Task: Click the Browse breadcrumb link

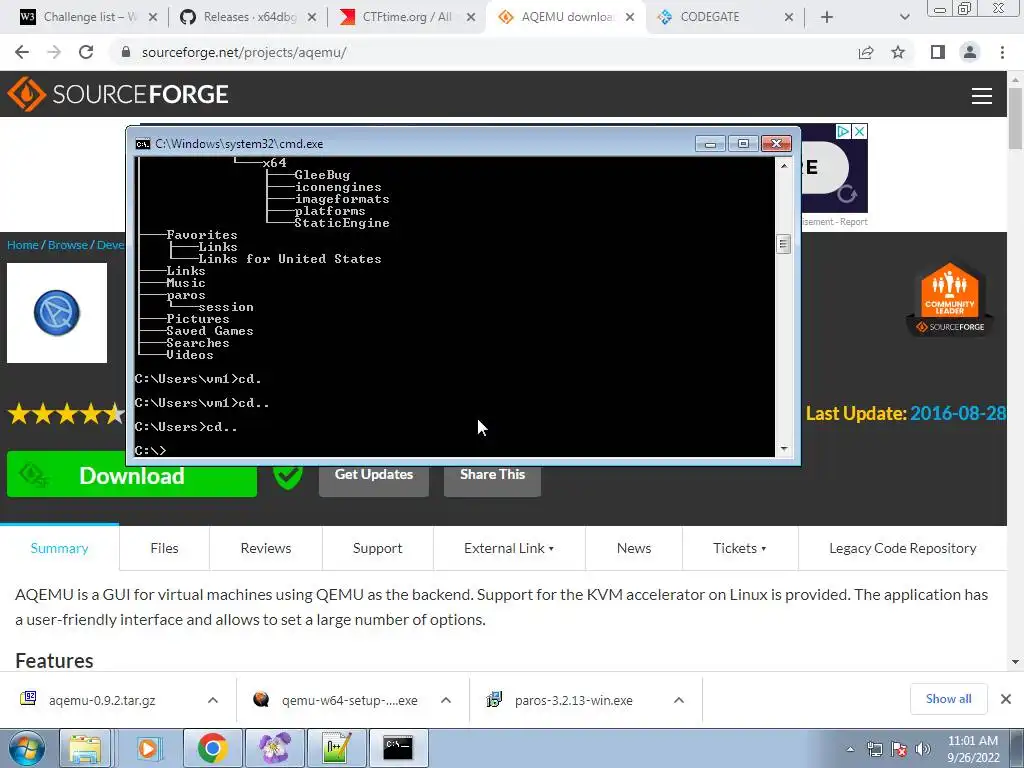Action: (x=68, y=245)
